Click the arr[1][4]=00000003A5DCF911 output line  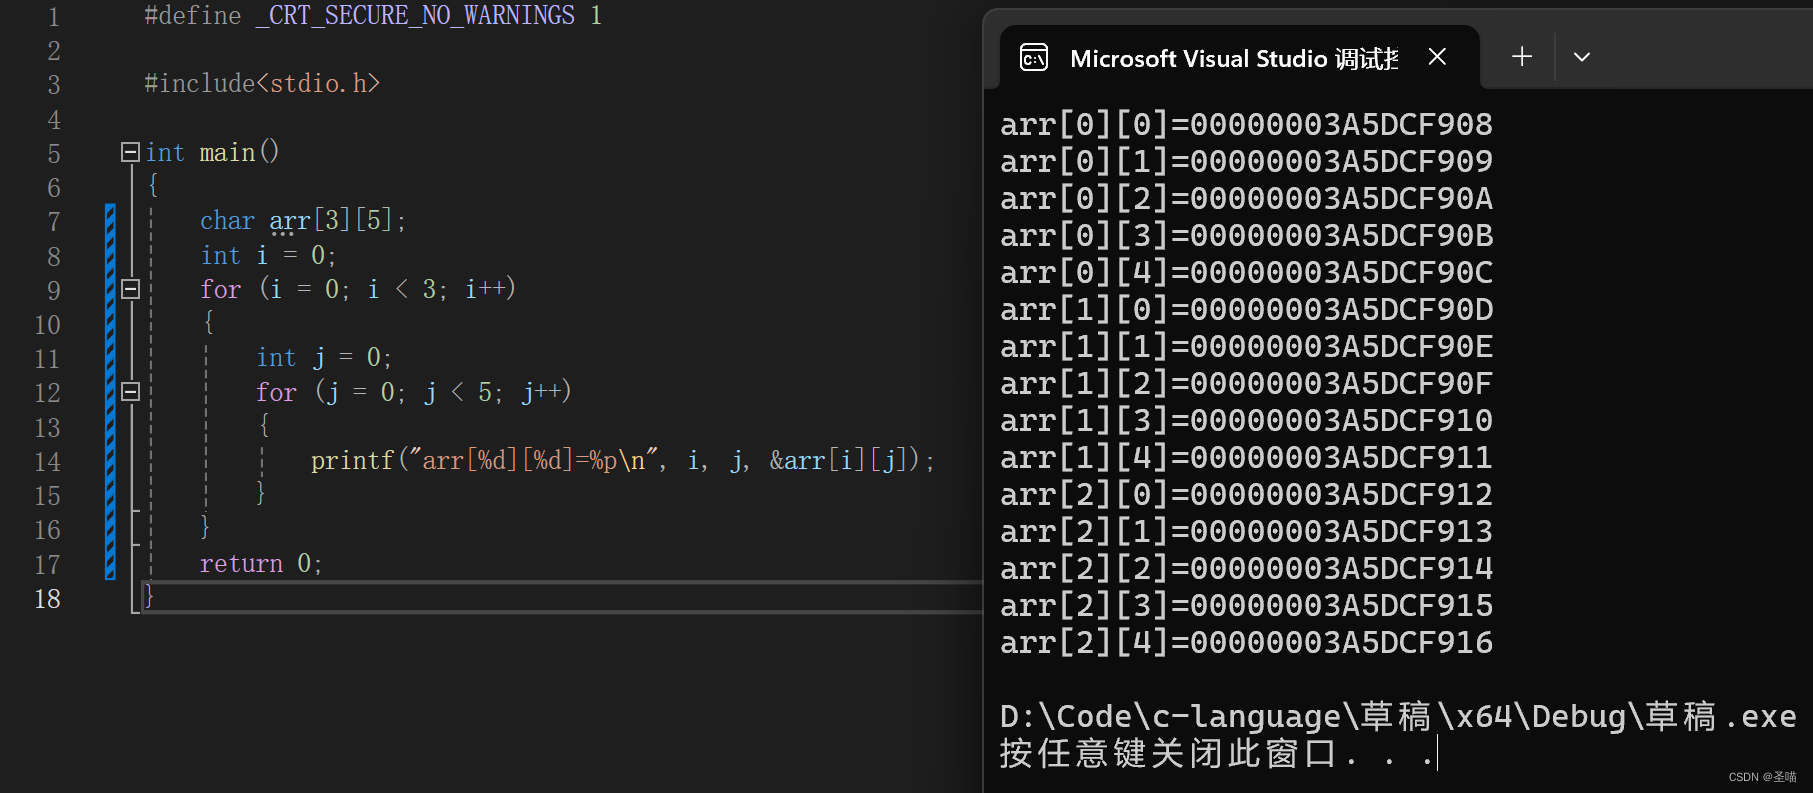click(x=1246, y=457)
